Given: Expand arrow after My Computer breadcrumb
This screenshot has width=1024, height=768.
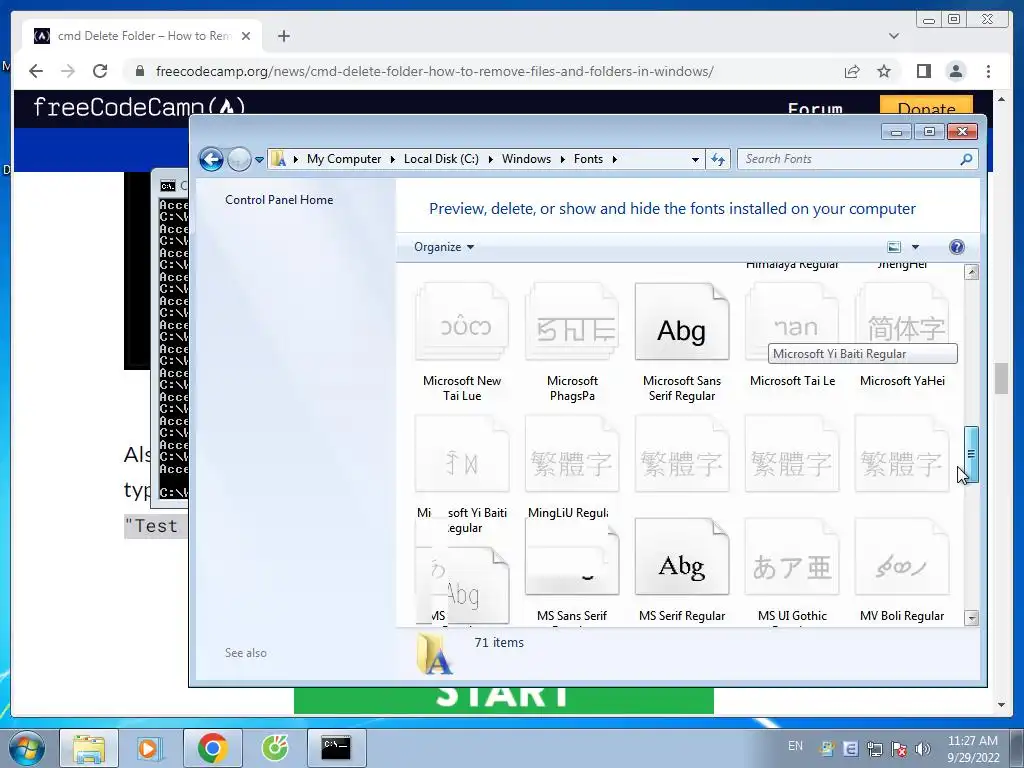Looking at the screenshot, I should coord(392,159).
